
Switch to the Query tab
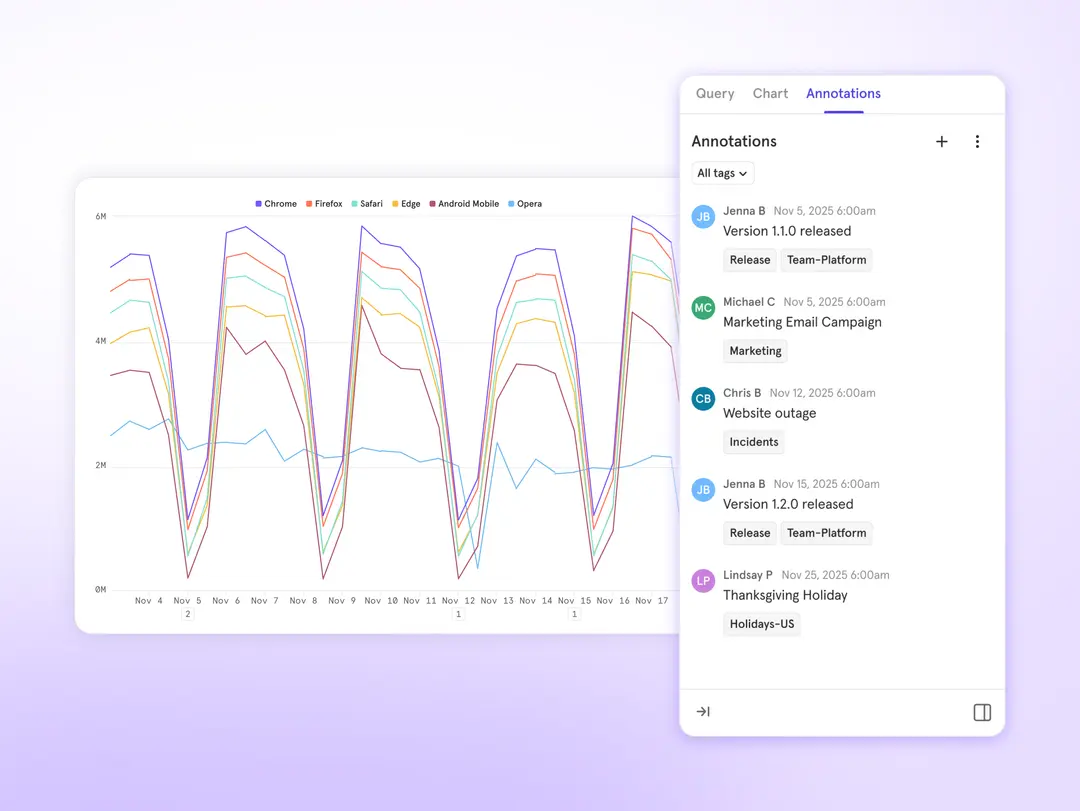tap(714, 93)
